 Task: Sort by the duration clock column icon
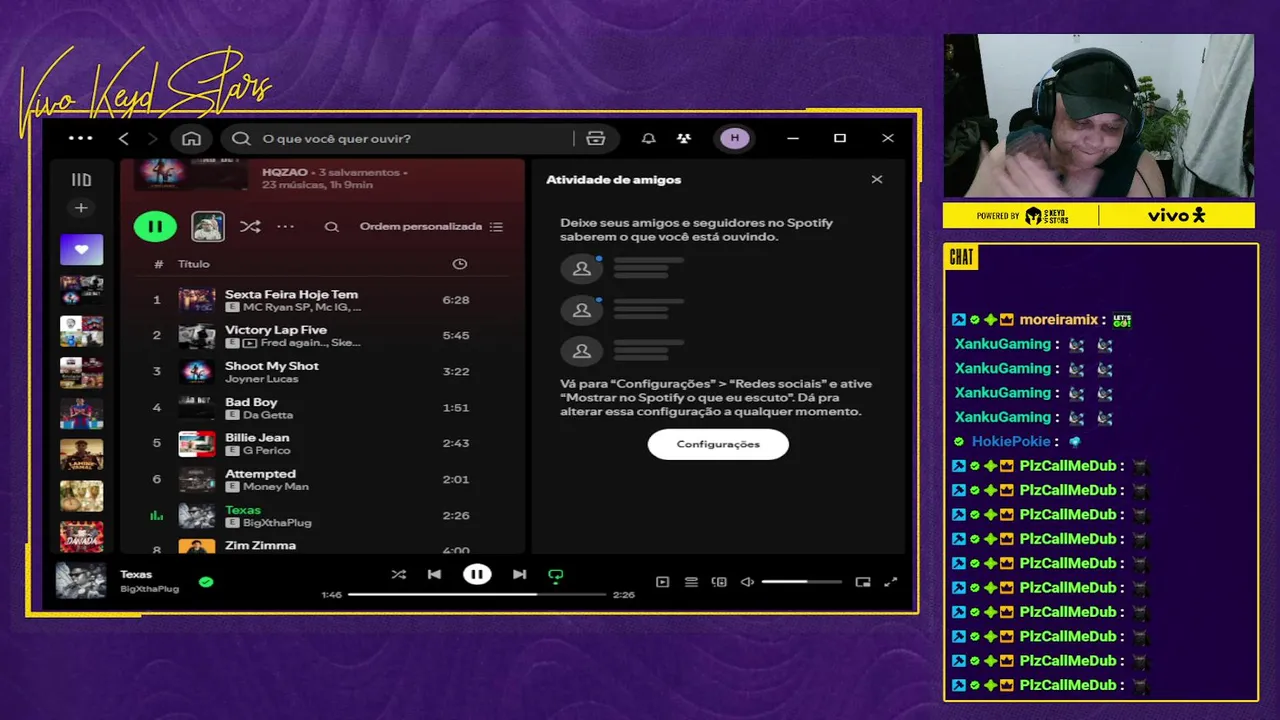coord(460,264)
